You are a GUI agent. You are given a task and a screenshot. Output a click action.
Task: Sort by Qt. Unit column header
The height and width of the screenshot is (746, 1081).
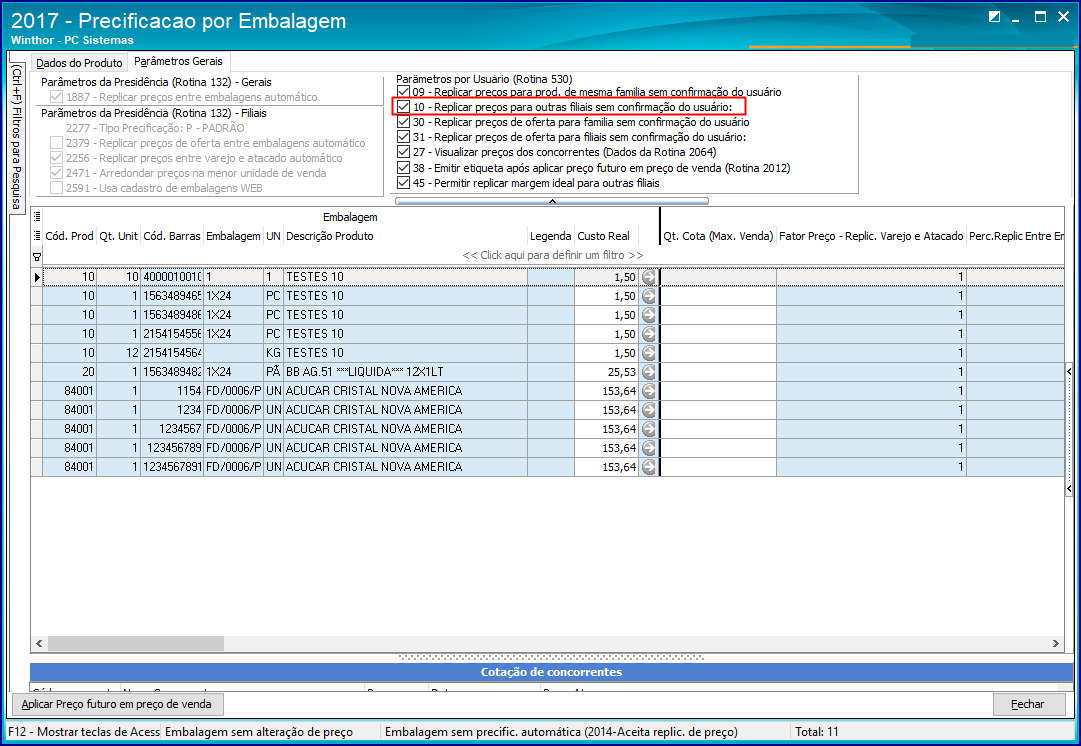[119, 236]
